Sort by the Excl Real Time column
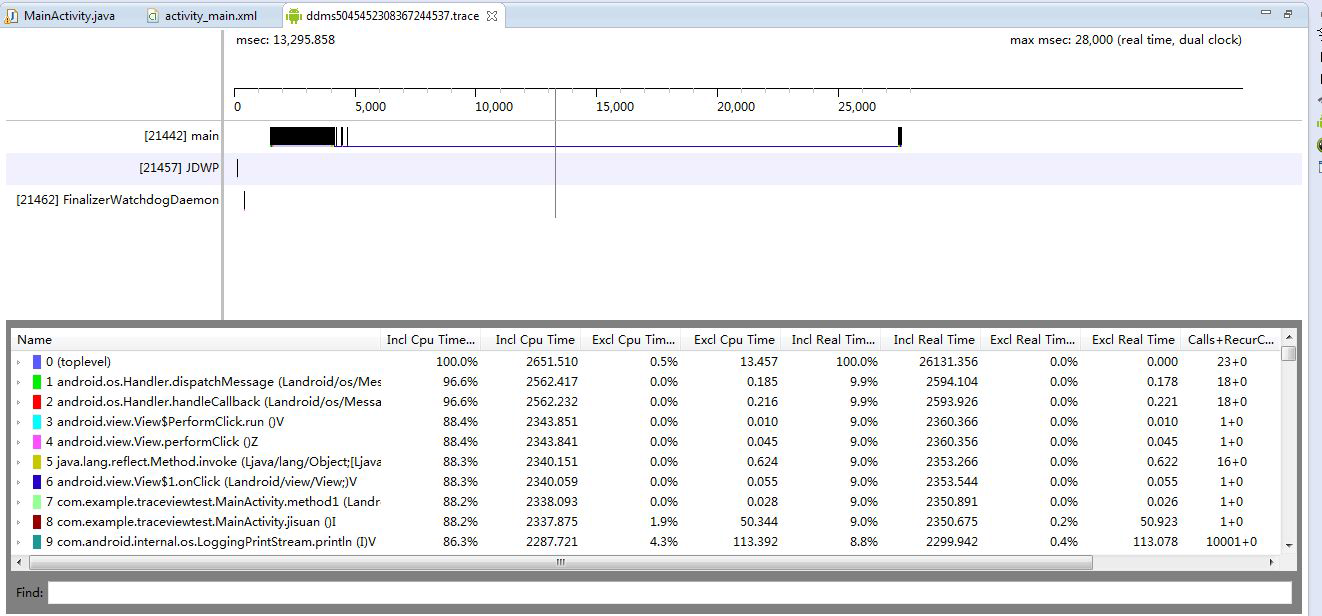1322x616 pixels. coord(1132,340)
